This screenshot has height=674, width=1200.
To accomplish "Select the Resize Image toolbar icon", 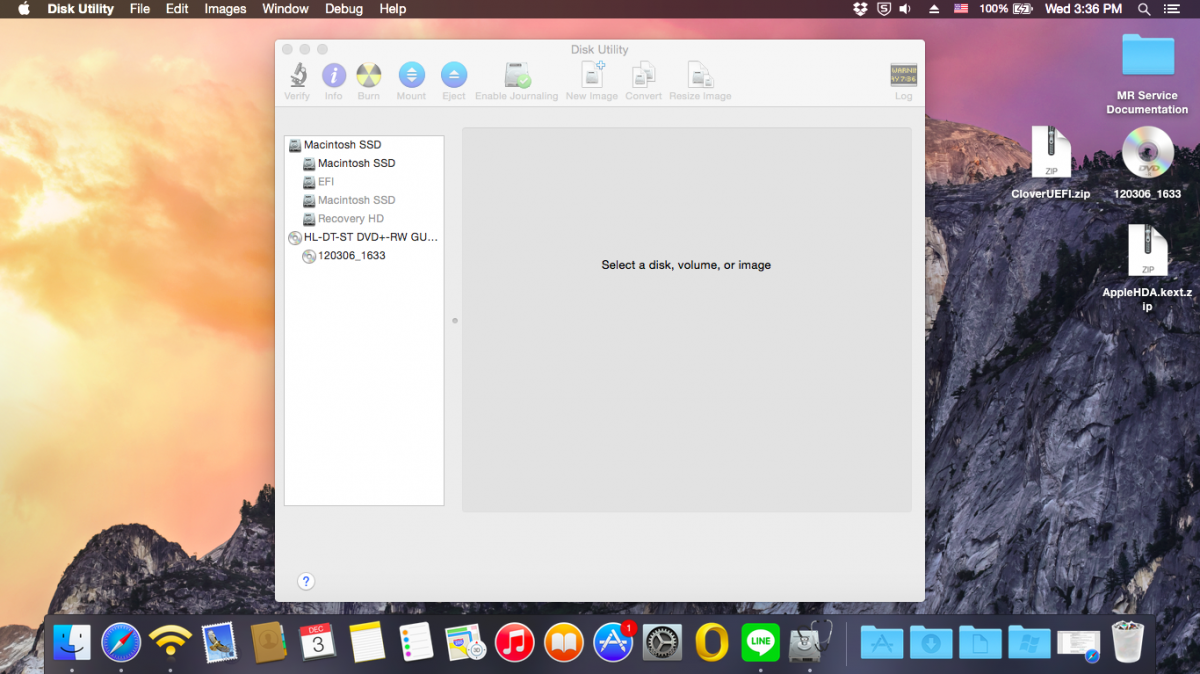I will tap(700, 76).
